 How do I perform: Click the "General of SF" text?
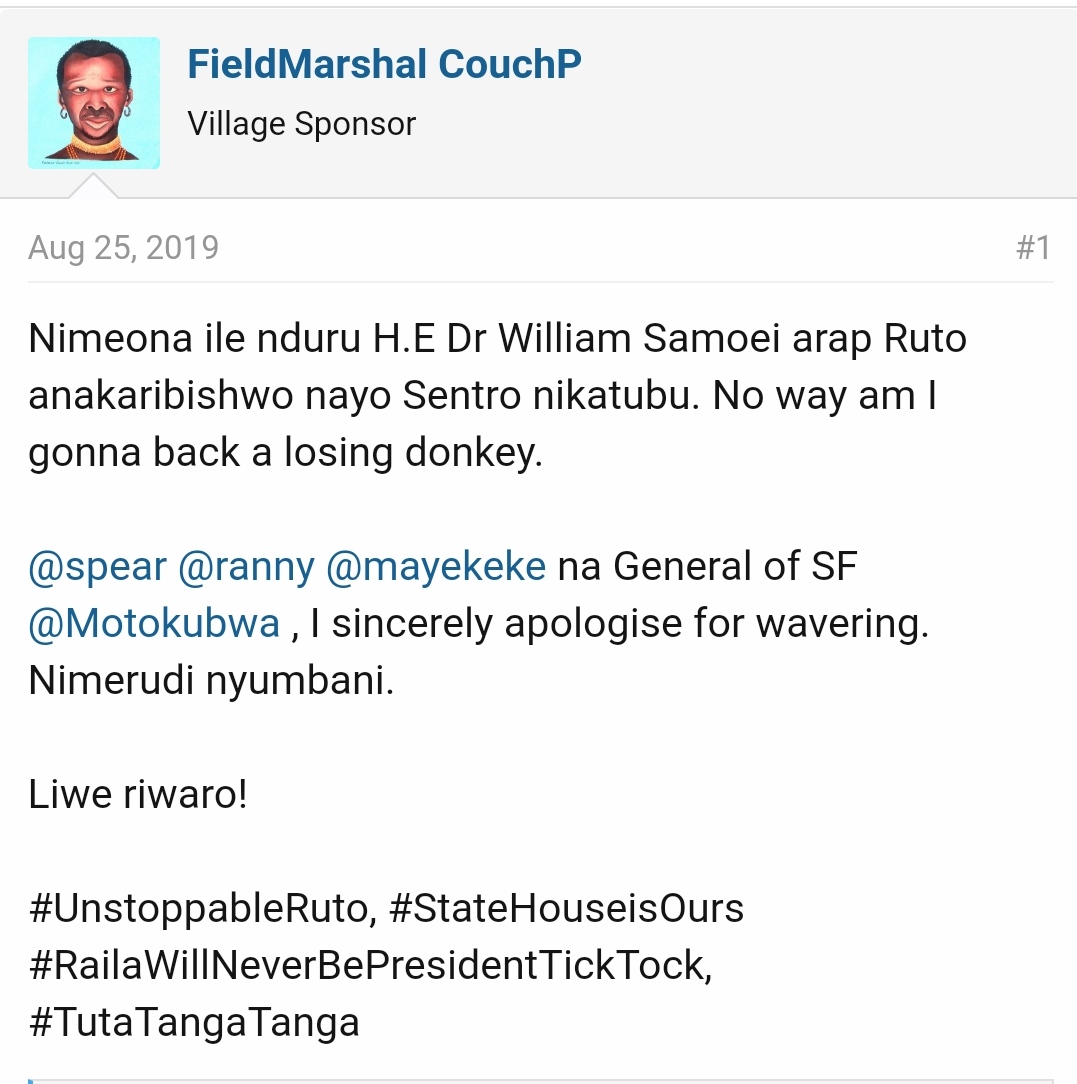[x=735, y=567]
